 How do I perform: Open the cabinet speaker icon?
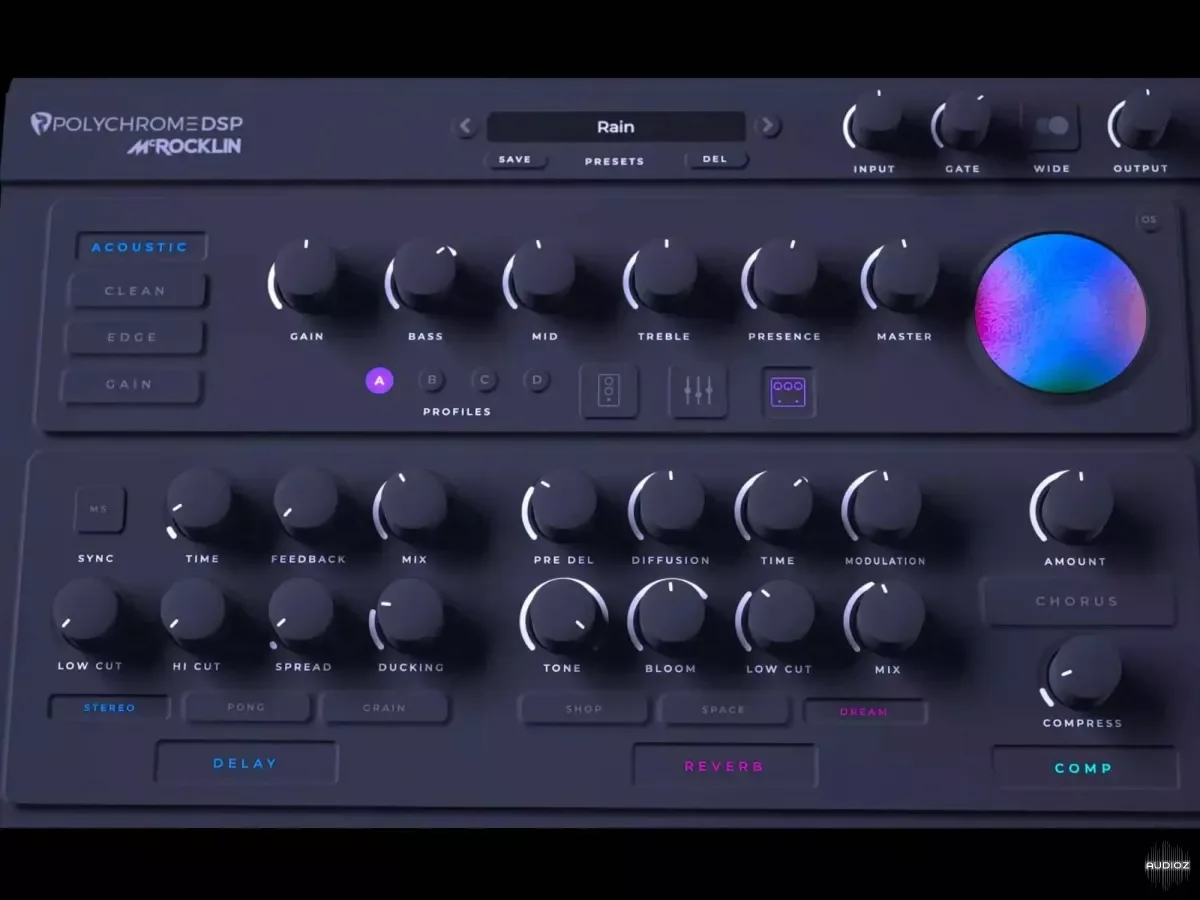[609, 390]
